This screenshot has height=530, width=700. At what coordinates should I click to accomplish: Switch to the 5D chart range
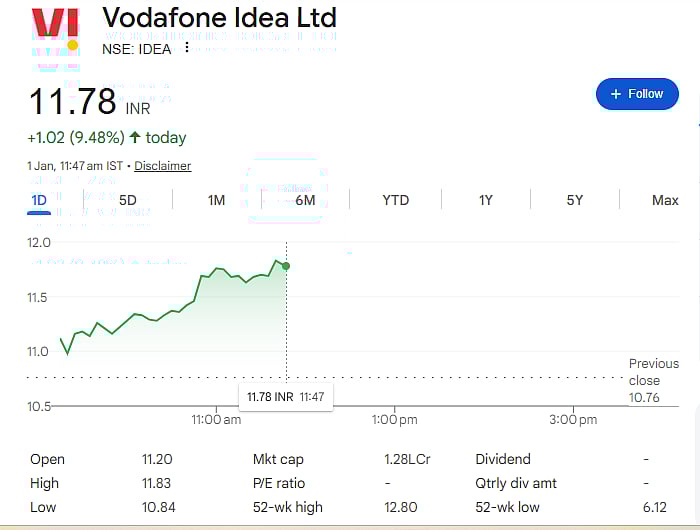click(x=128, y=200)
